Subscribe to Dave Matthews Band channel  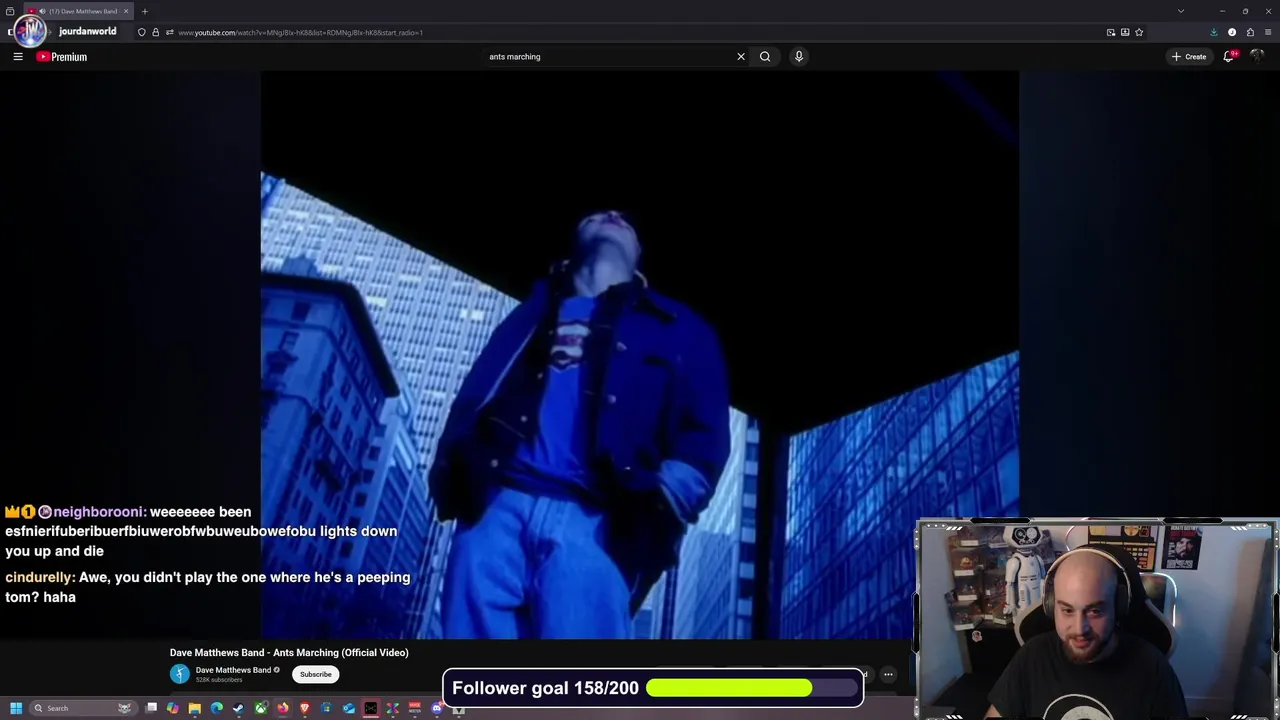315,674
